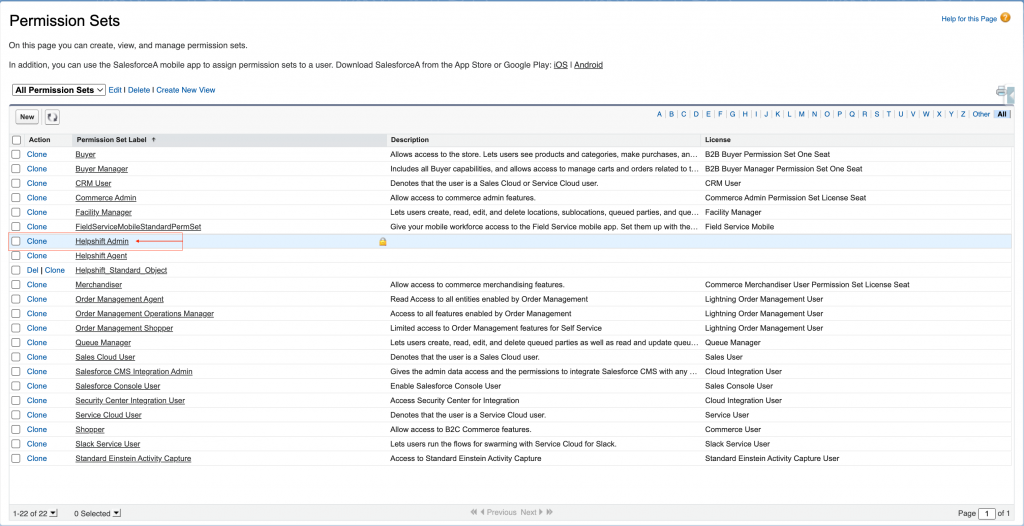Screen dimensions: 1024x526
Task: Select the Other alphabet filter
Action: pos(981,114)
